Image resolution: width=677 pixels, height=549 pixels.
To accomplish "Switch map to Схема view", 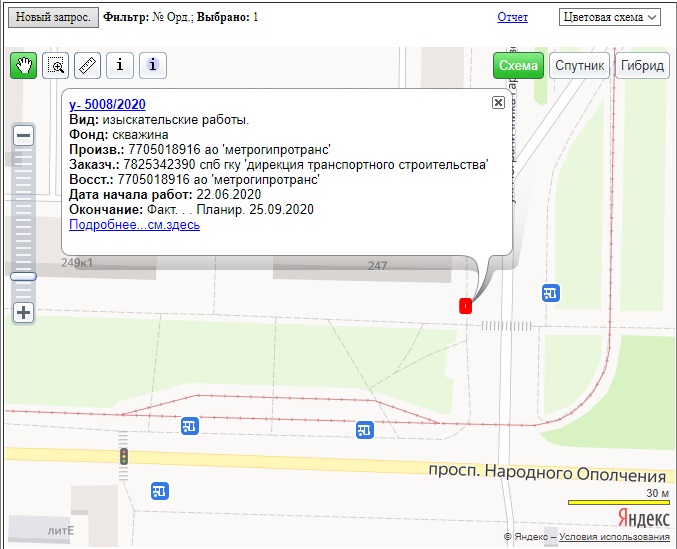I will pos(518,66).
